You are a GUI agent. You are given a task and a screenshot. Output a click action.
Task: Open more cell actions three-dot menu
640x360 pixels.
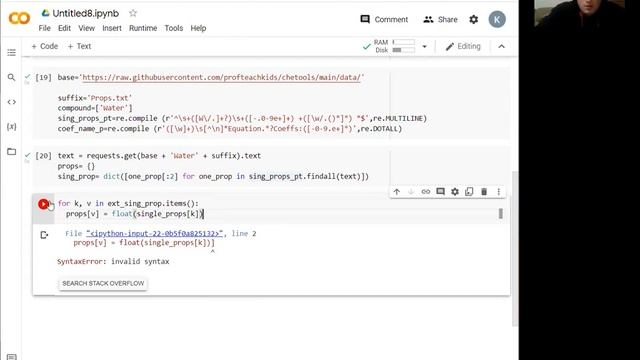click(x=498, y=191)
